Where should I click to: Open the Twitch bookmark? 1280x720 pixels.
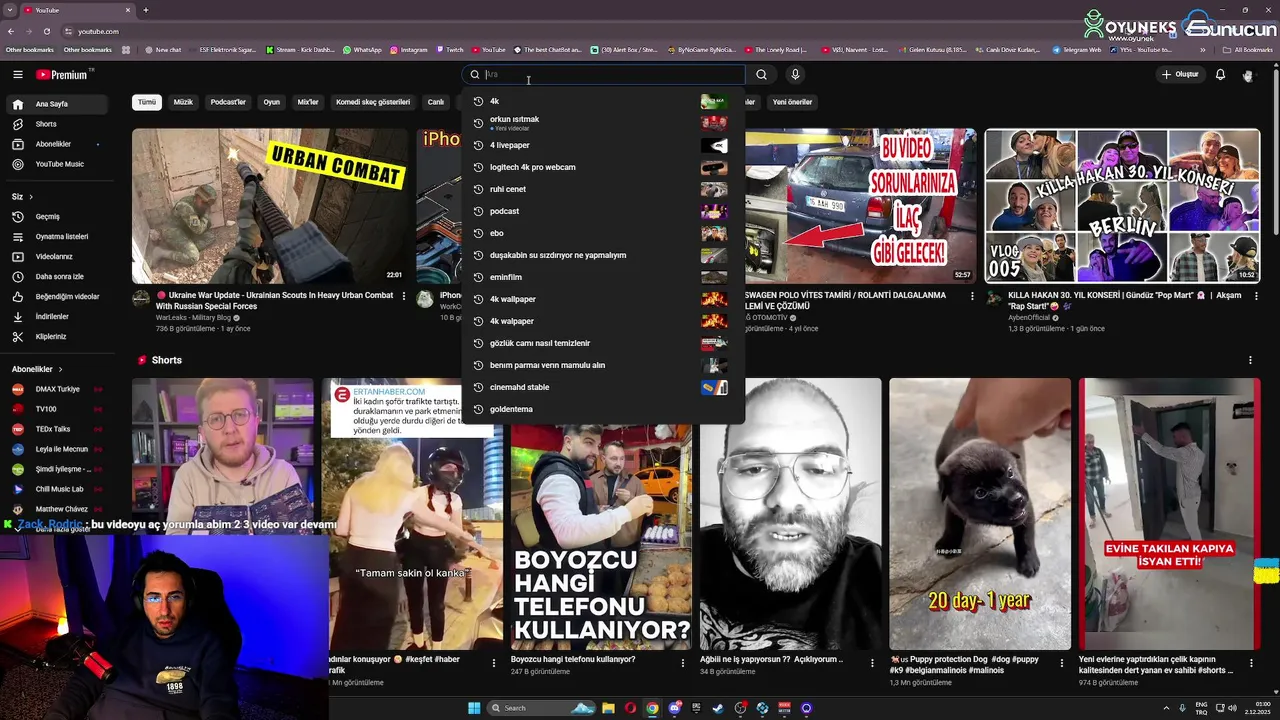[x=450, y=49]
